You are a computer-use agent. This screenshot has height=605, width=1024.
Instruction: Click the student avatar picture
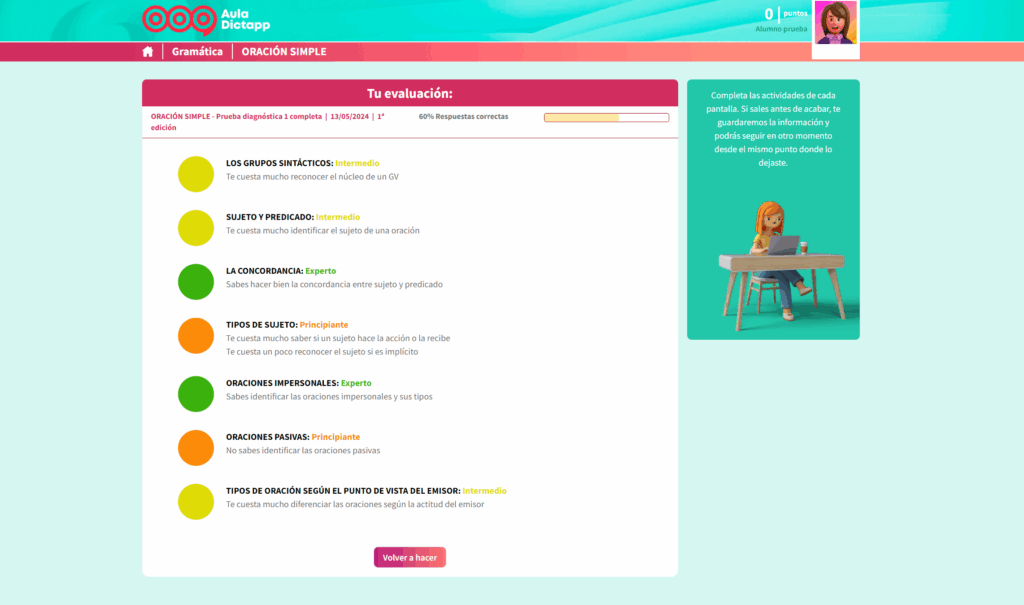(835, 22)
